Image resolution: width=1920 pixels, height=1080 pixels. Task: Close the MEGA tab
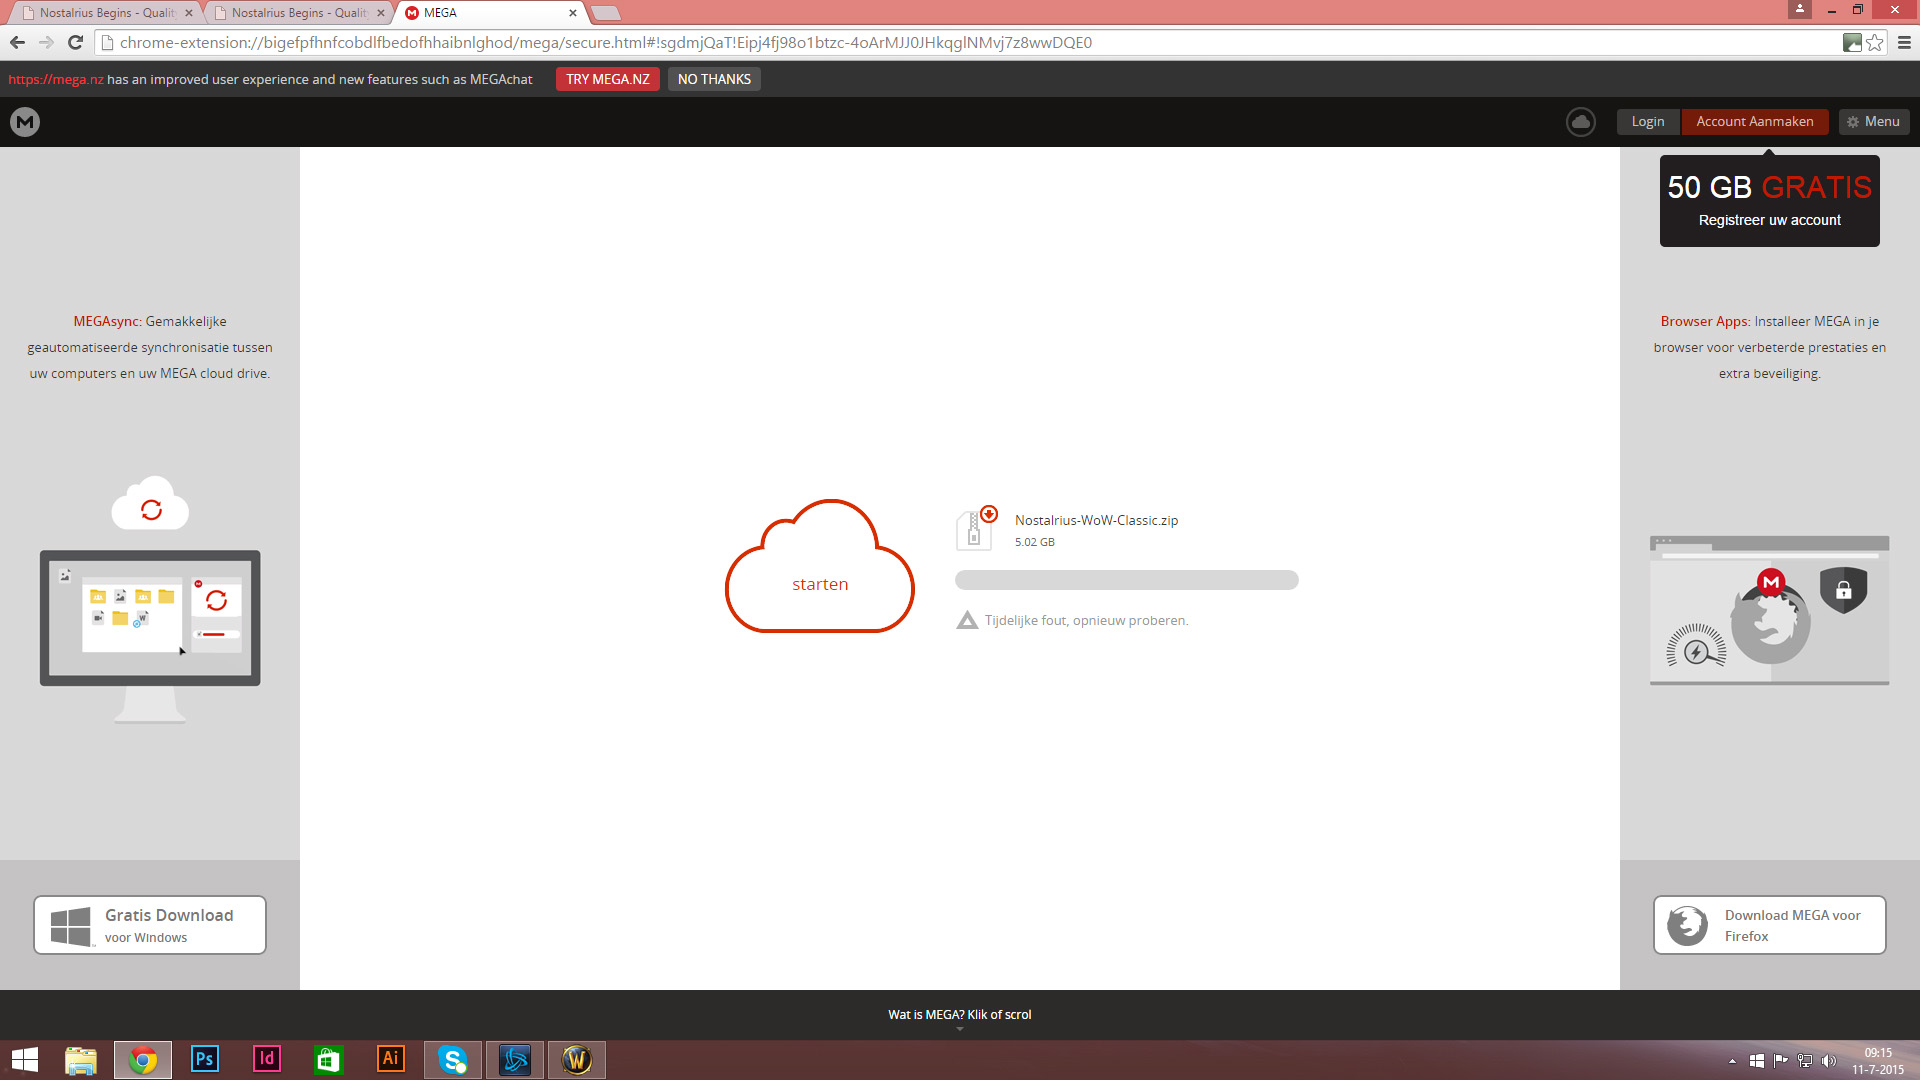[x=573, y=13]
